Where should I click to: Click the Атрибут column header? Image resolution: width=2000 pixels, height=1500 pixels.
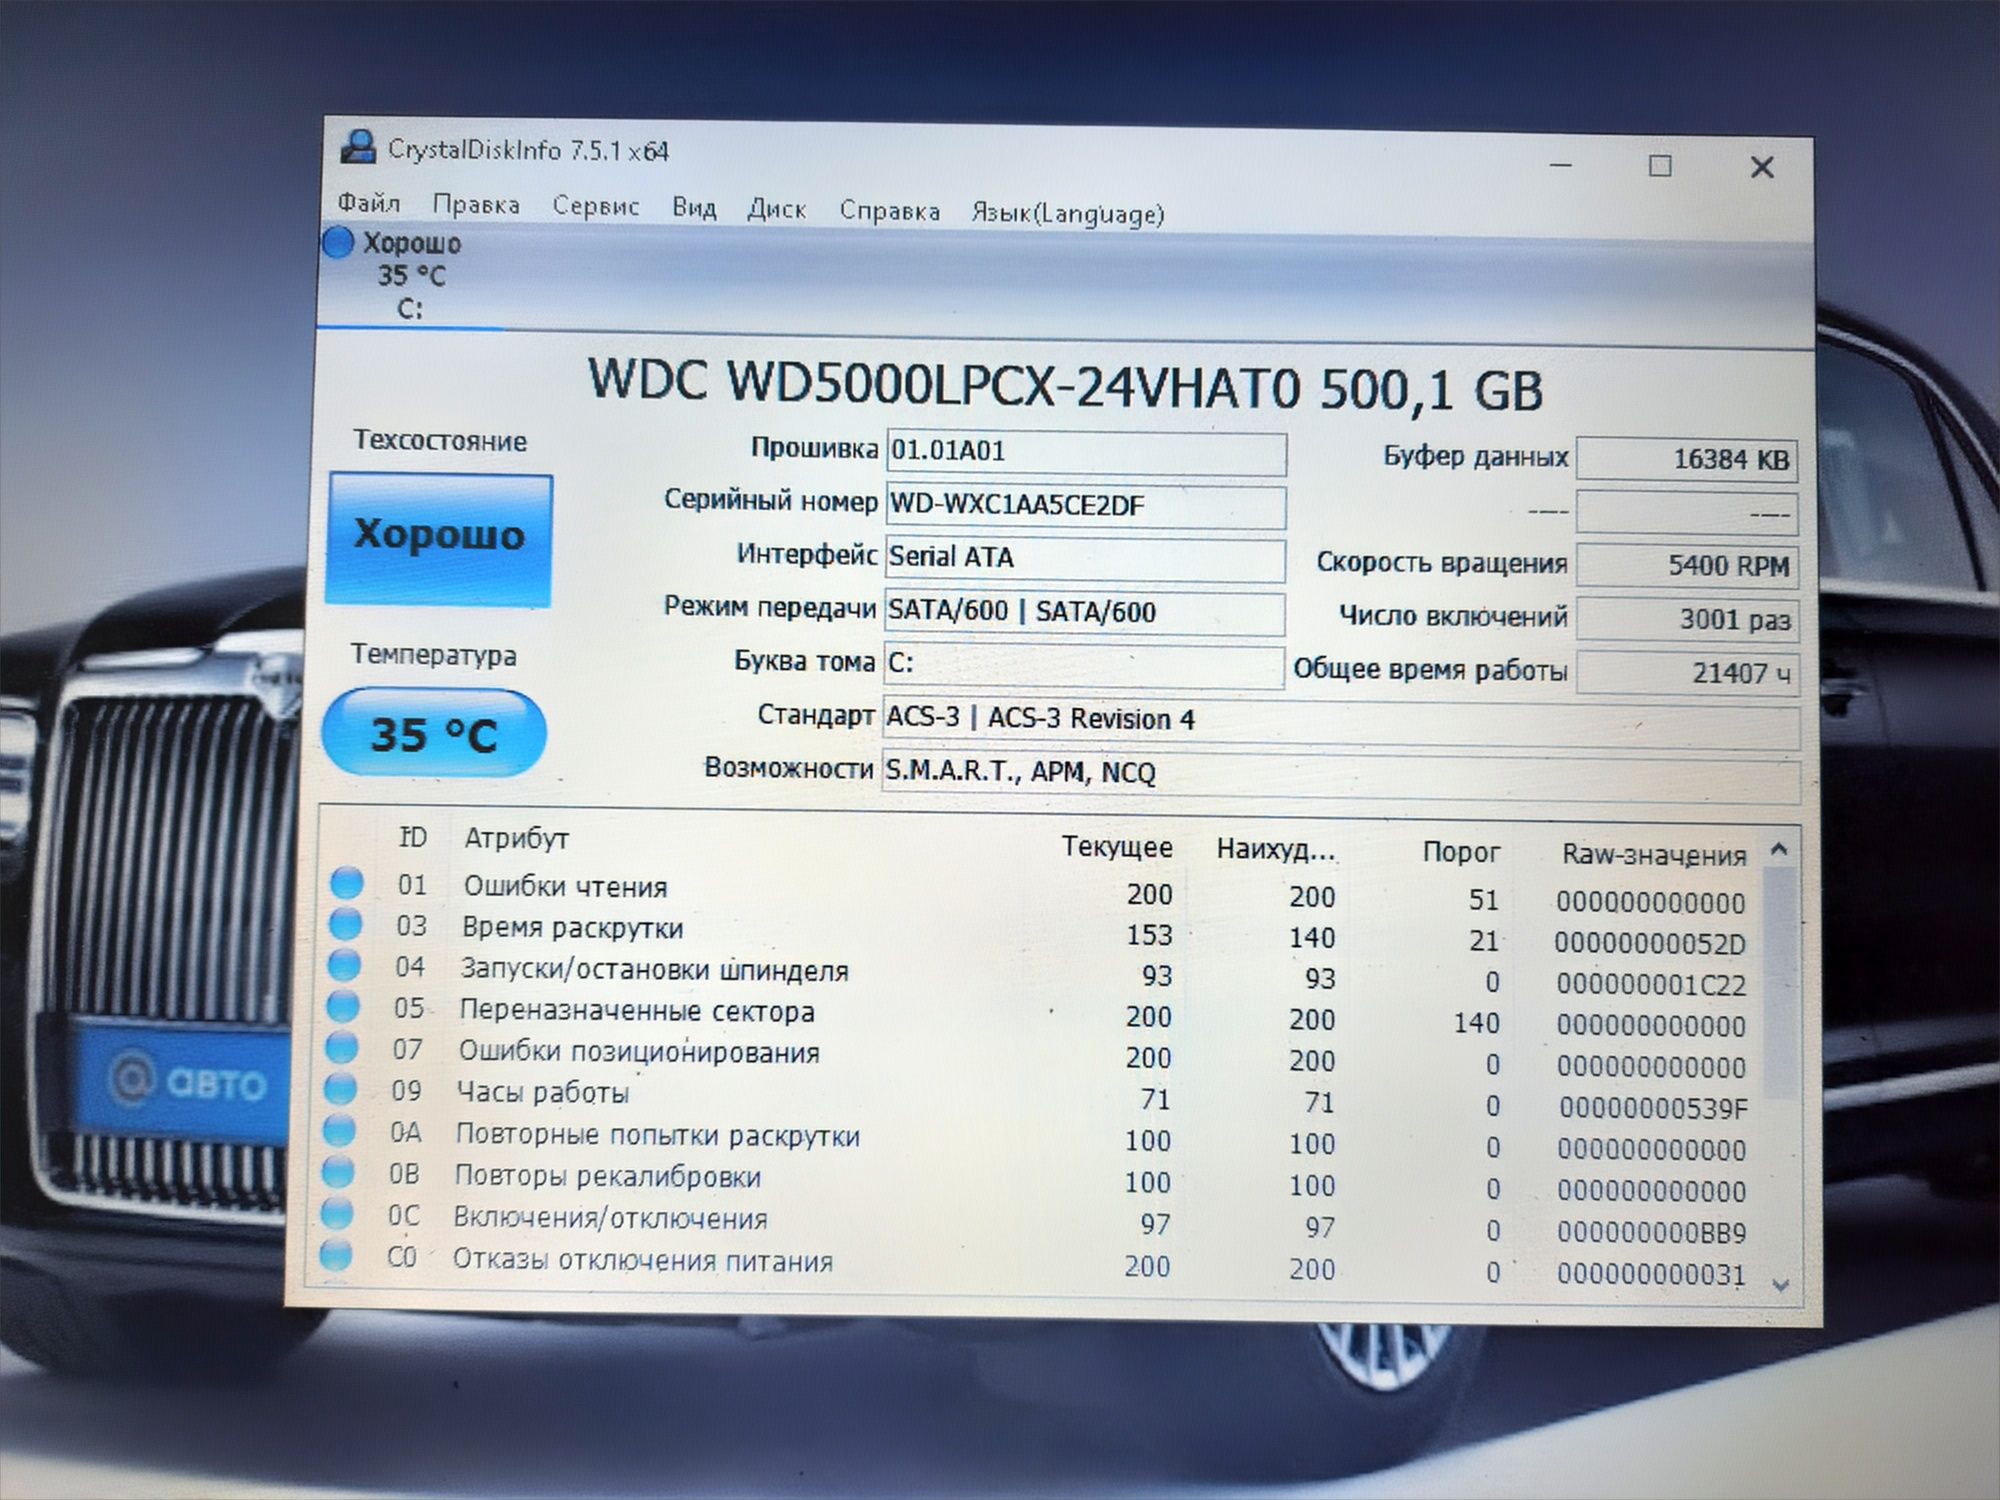pos(516,839)
